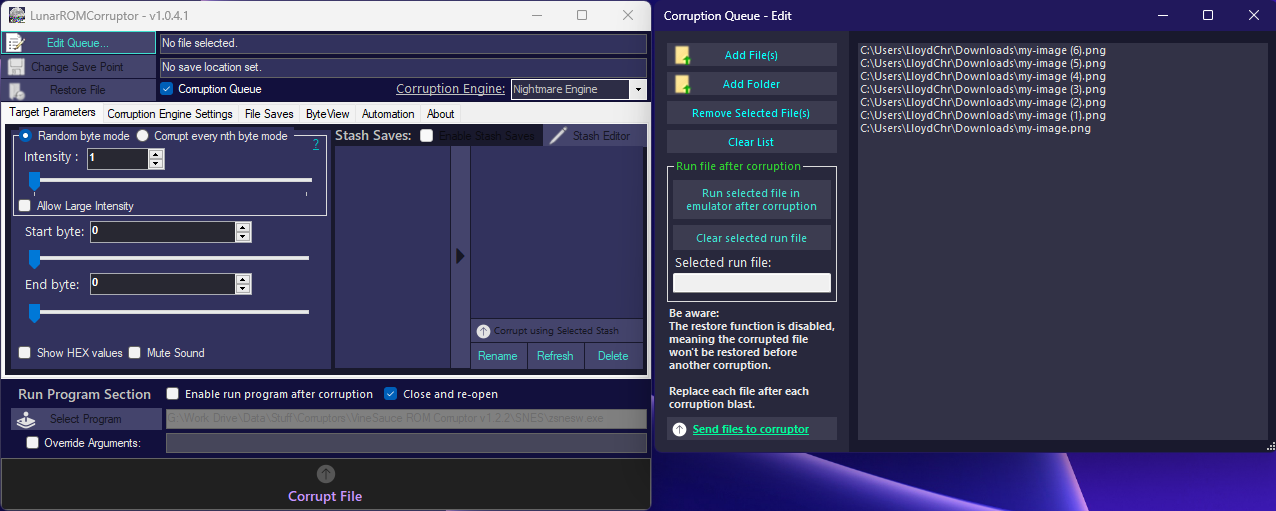Enable Override Arguments checkbox
1276x511 pixels.
click(x=33, y=443)
